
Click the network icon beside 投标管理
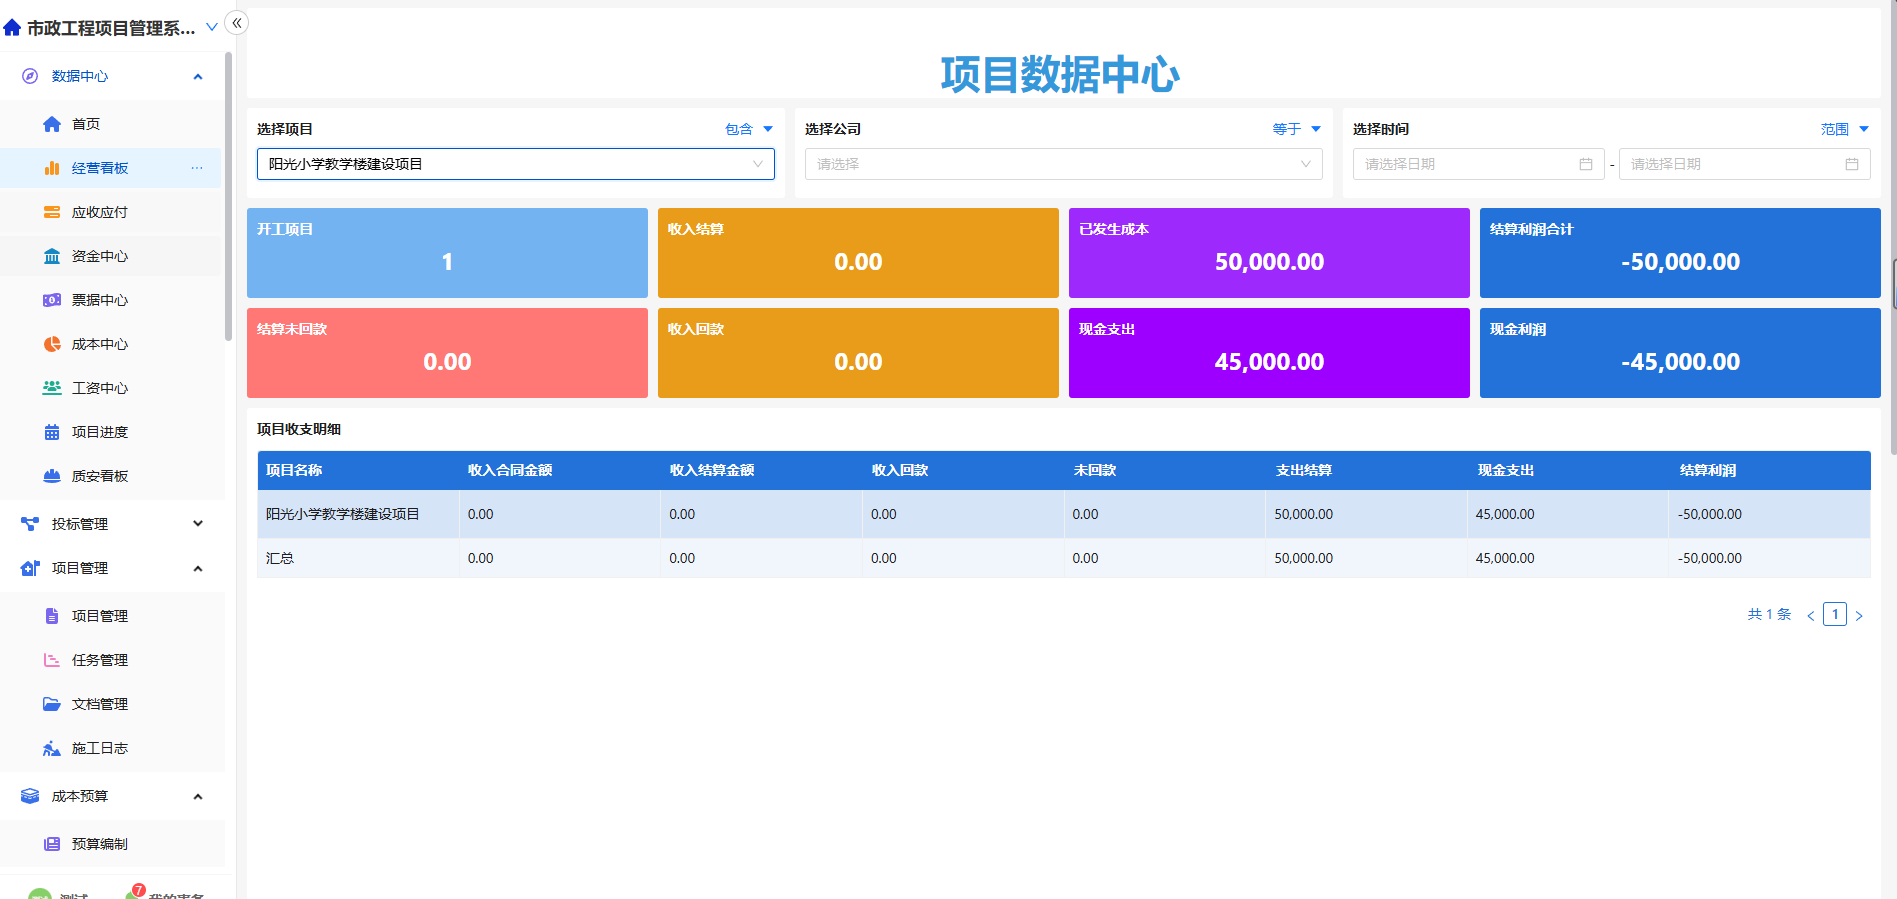pos(30,524)
